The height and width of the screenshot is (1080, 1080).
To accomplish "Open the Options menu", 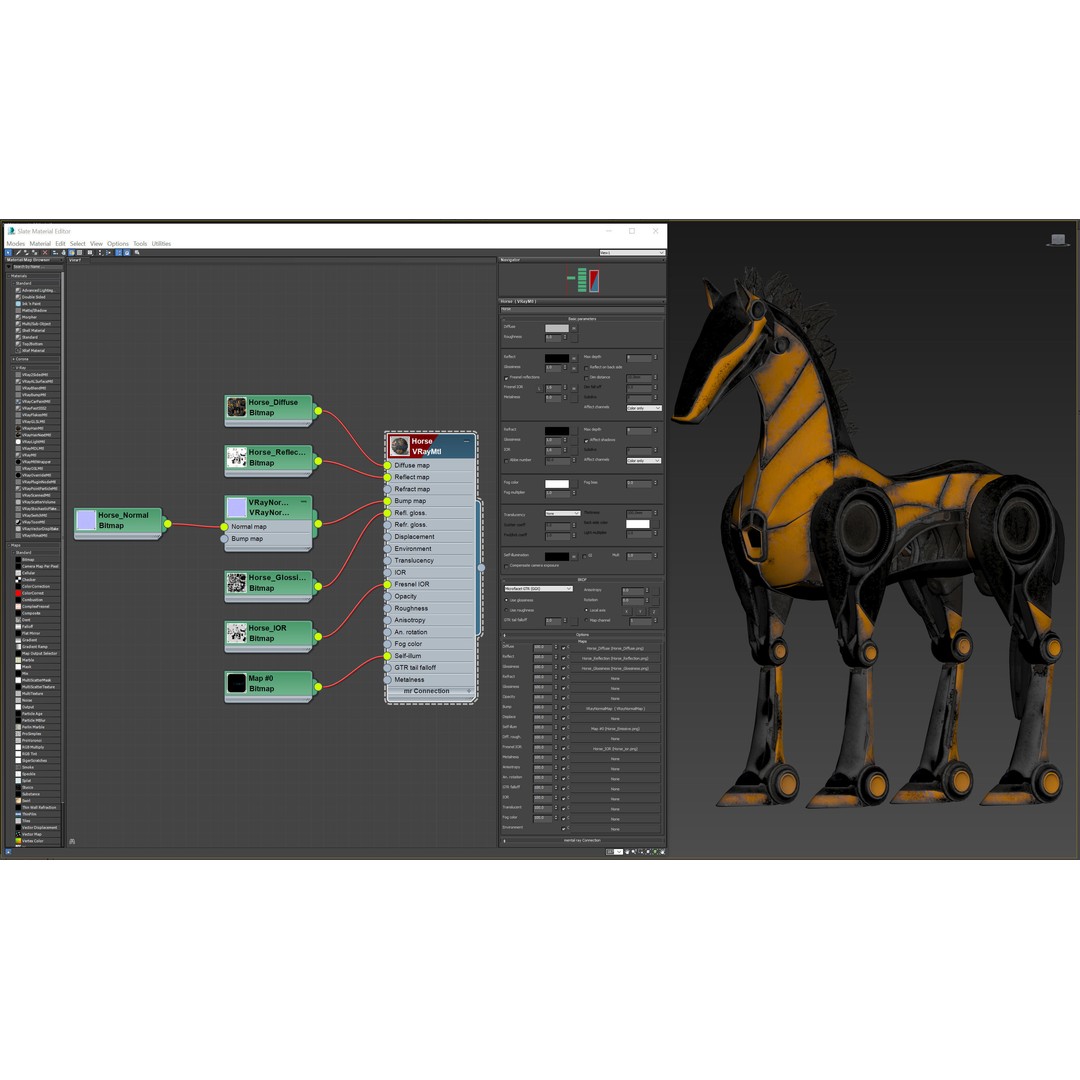I will click(x=118, y=244).
